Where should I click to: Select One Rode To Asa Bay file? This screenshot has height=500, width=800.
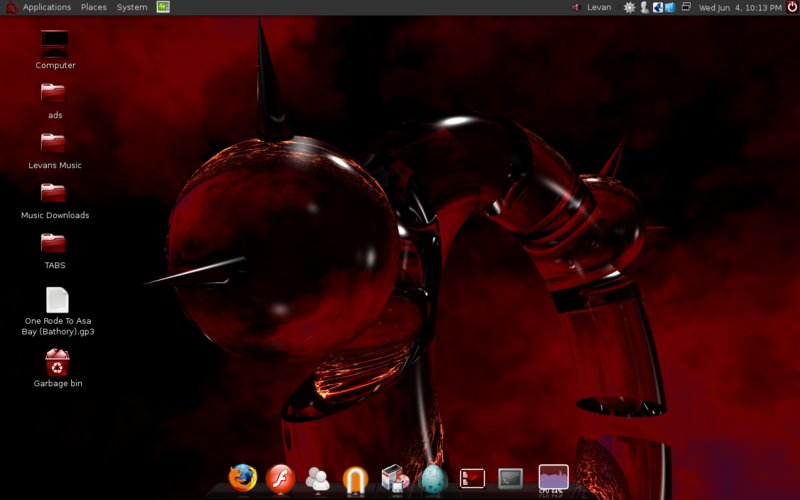coord(57,300)
